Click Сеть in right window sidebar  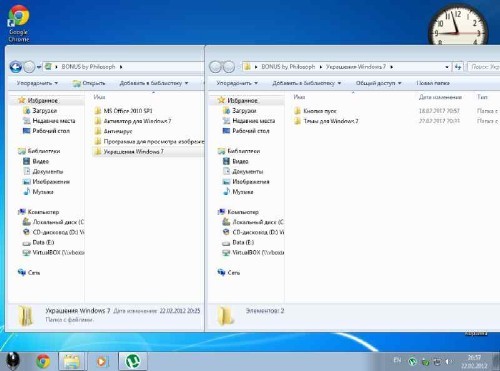(229, 272)
